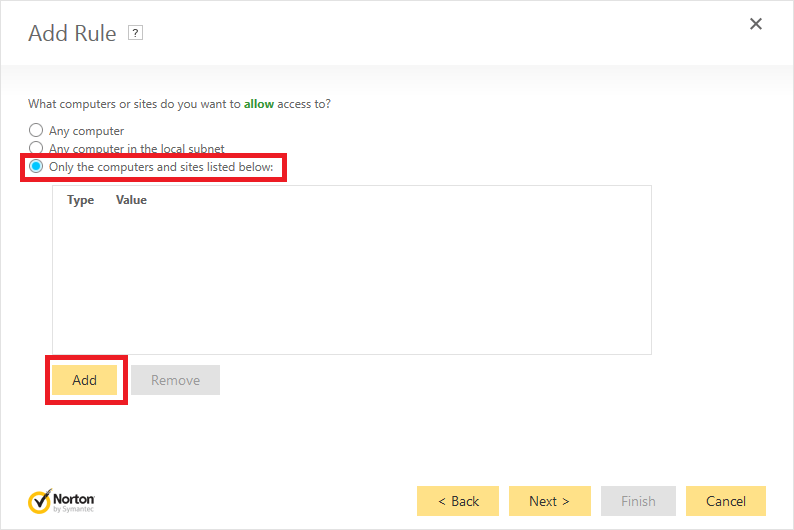Click inside the empty computers list box
Image resolution: width=794 pixels, height=530 pixels.
351,280
